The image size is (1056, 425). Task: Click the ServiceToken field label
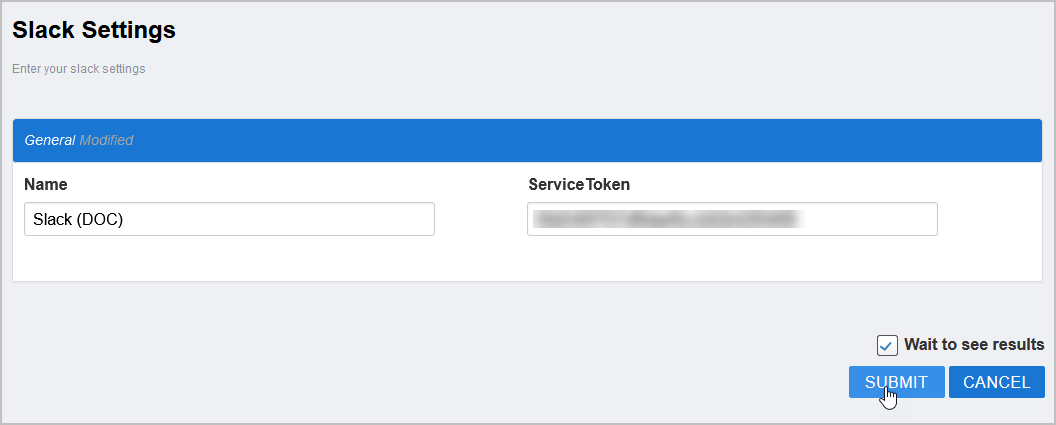point(579,185)
